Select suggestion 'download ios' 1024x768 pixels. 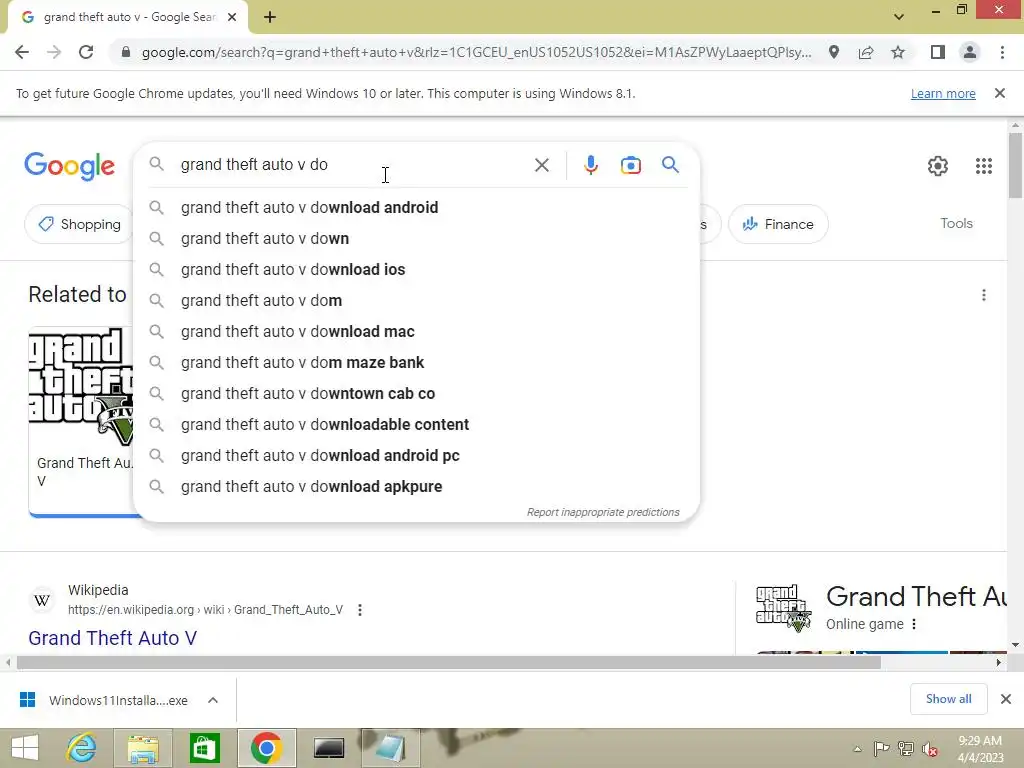[x=416, y=270]
